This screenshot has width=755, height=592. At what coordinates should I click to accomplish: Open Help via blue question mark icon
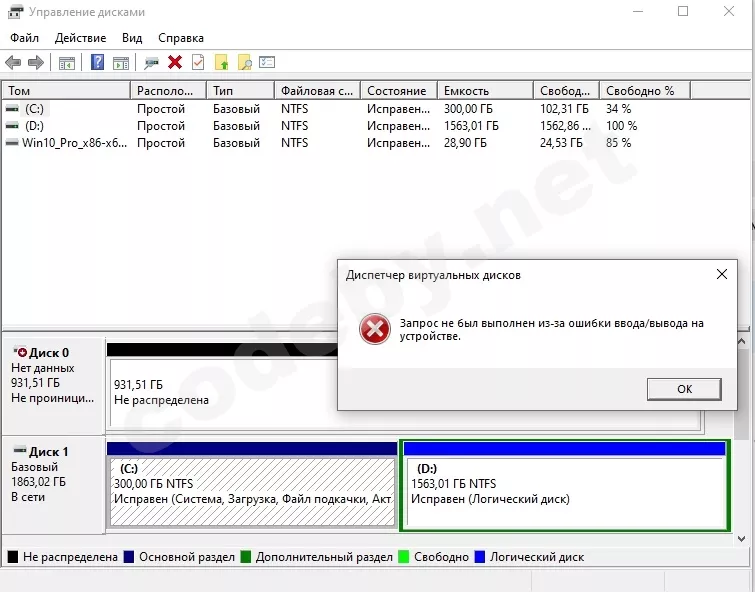tap(97, 62)
